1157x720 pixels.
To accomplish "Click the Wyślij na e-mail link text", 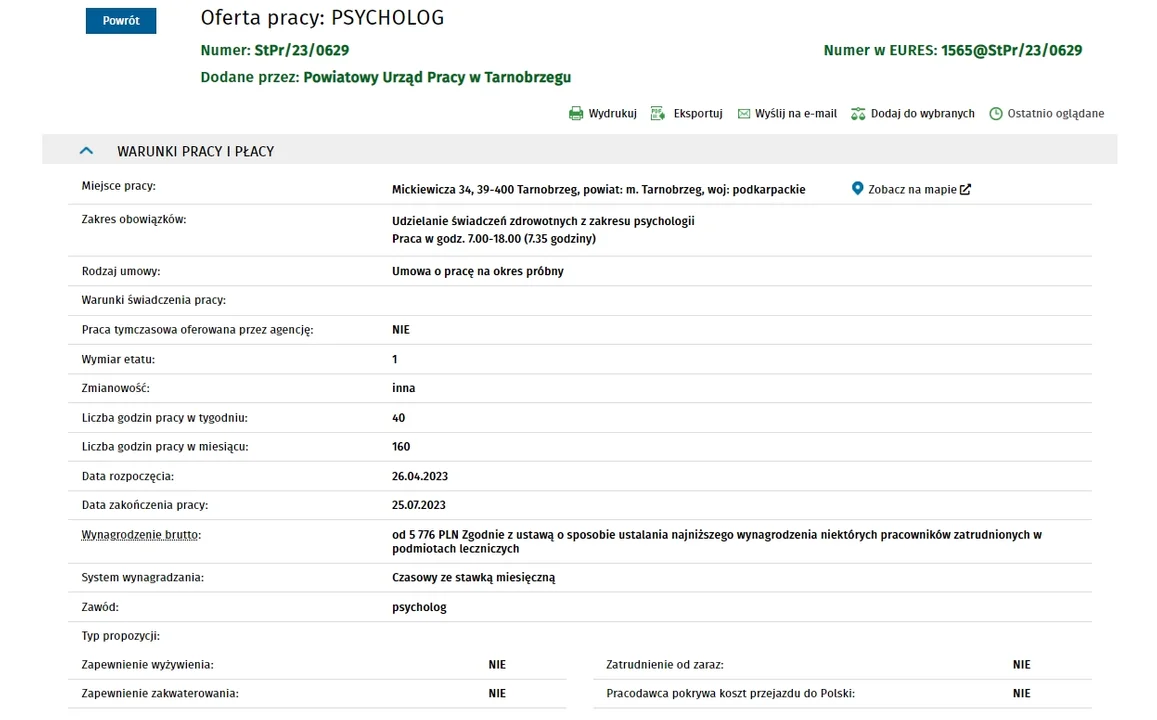I will click(795, 114).
